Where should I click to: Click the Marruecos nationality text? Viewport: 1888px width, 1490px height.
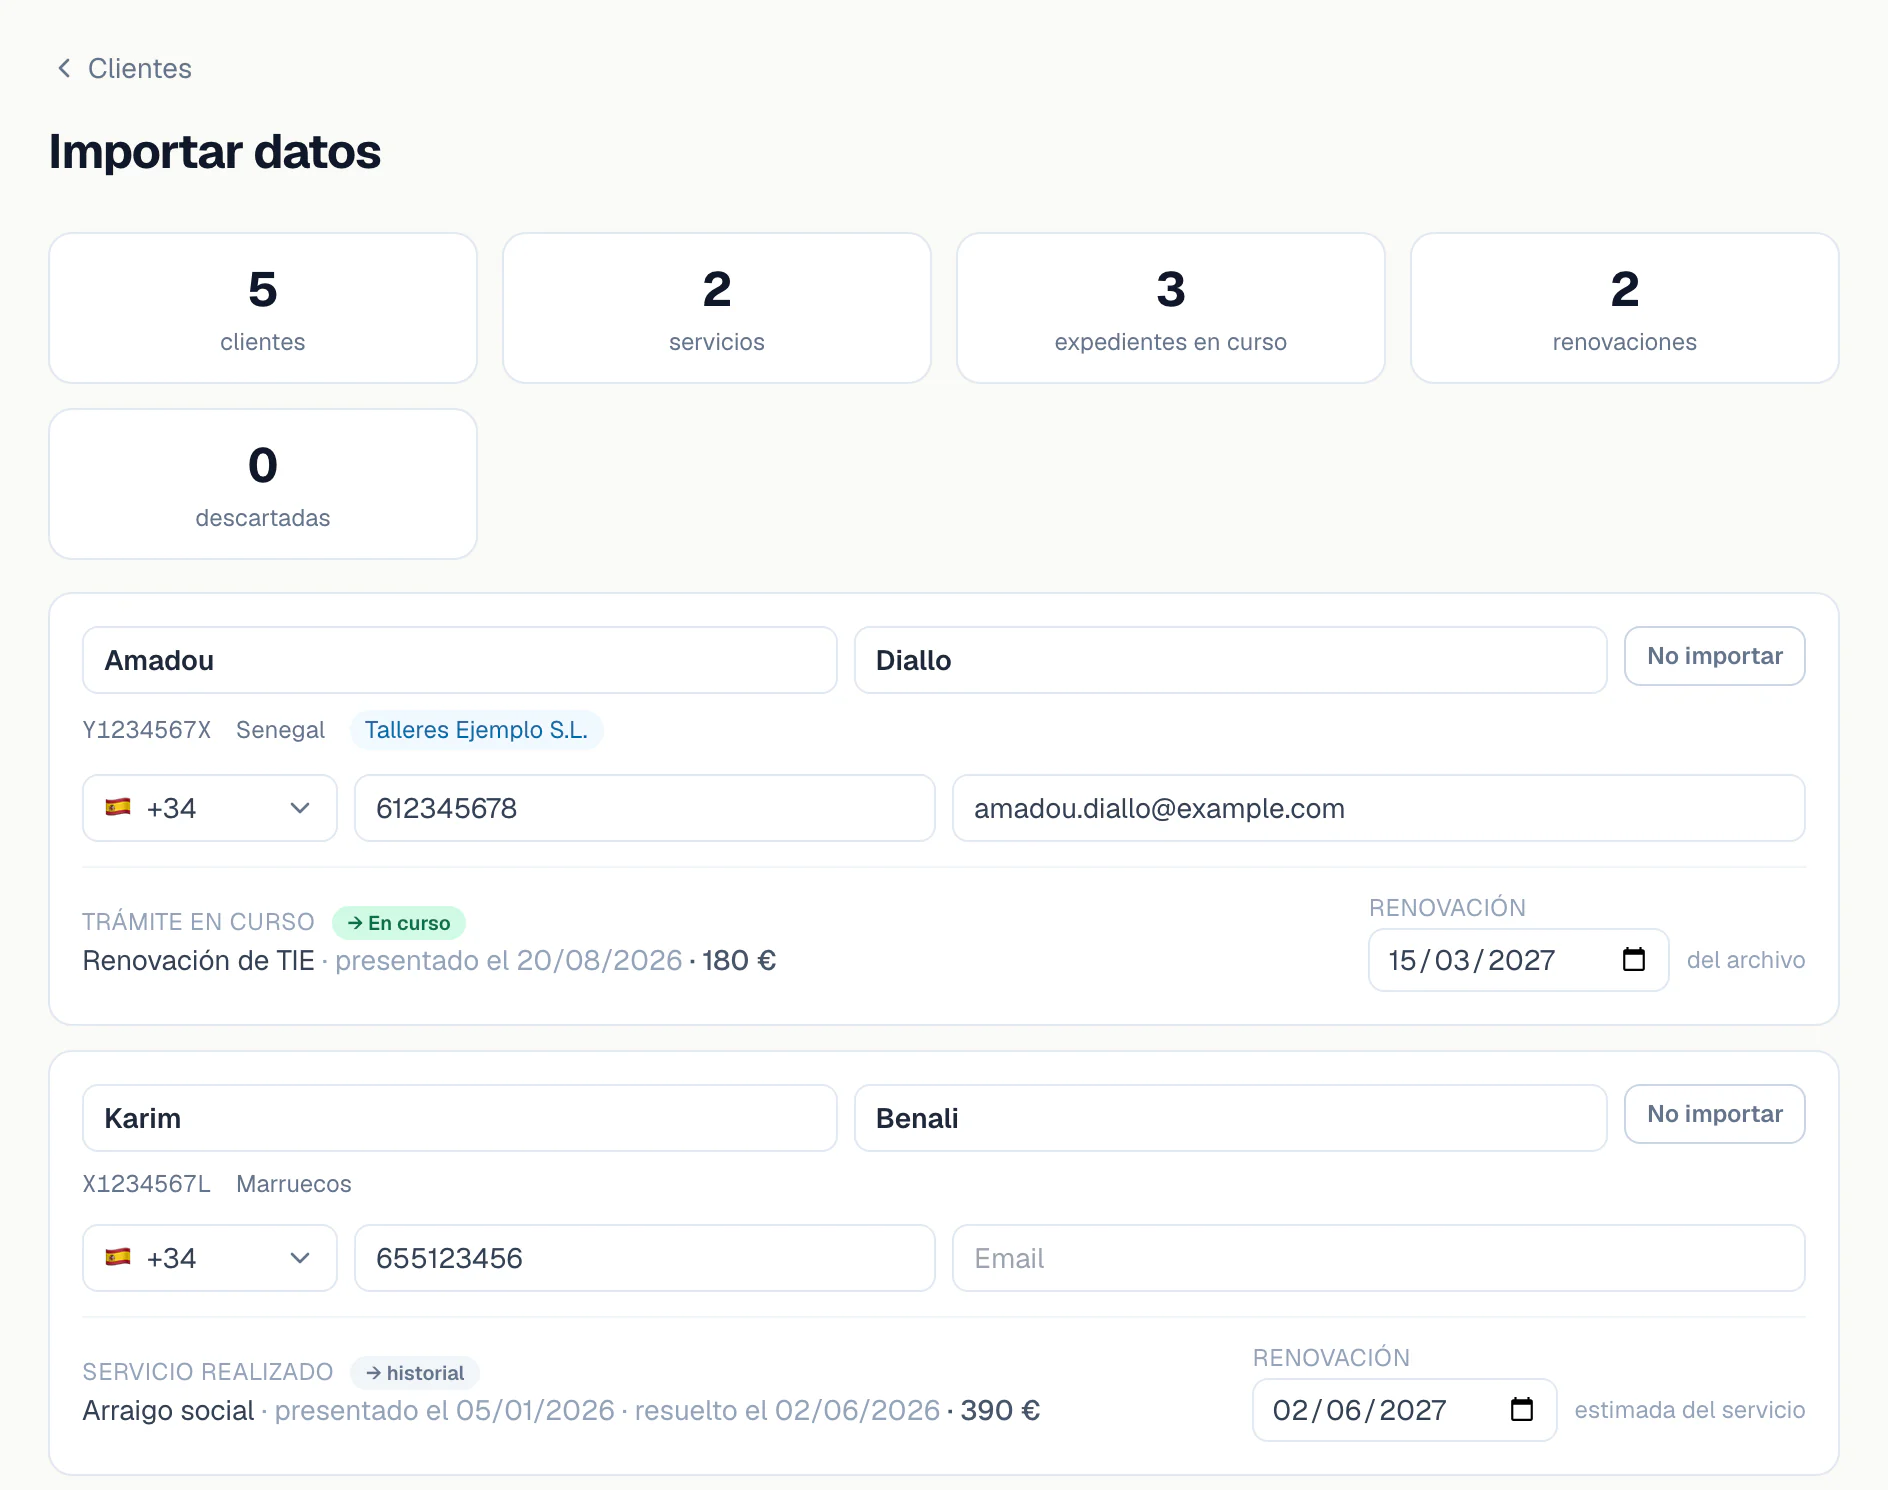click(294, 1184)
